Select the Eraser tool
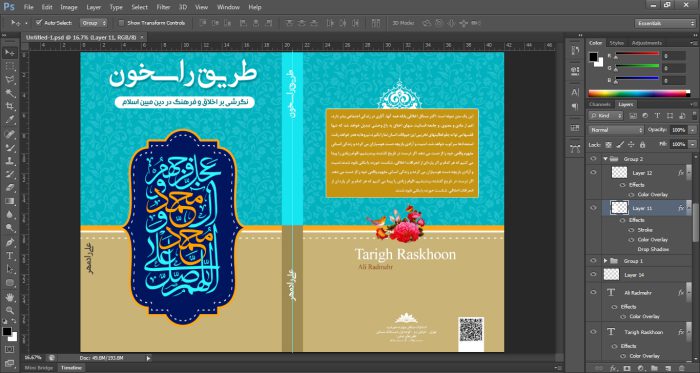 (9, 188)
